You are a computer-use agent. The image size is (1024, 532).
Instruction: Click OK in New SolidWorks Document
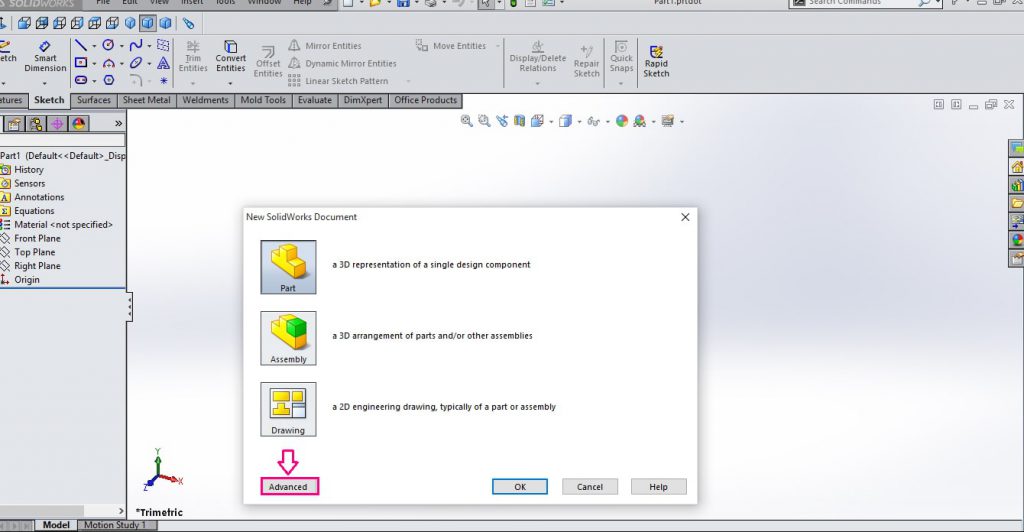click(520, 486)
